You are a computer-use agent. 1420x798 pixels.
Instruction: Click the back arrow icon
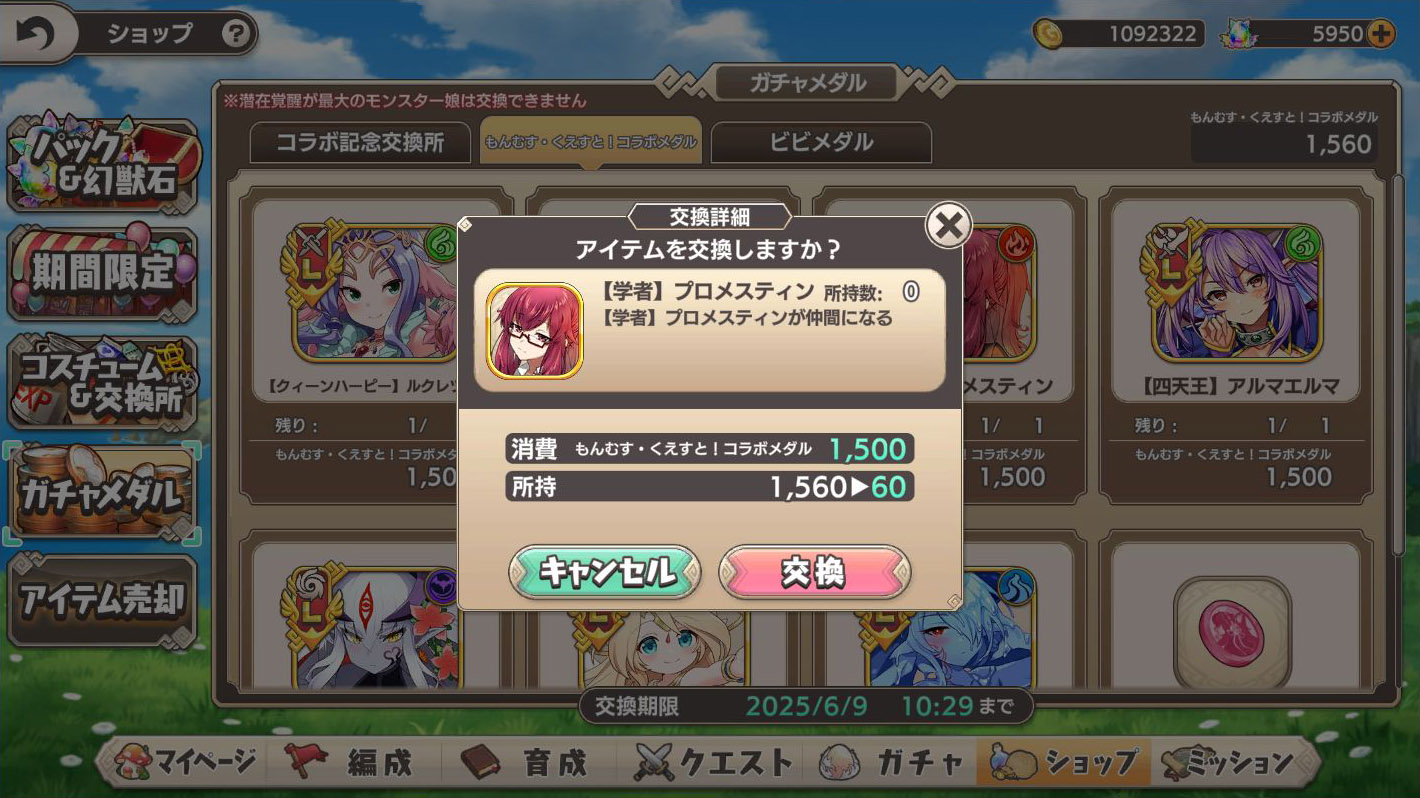(x=34, y=33)
